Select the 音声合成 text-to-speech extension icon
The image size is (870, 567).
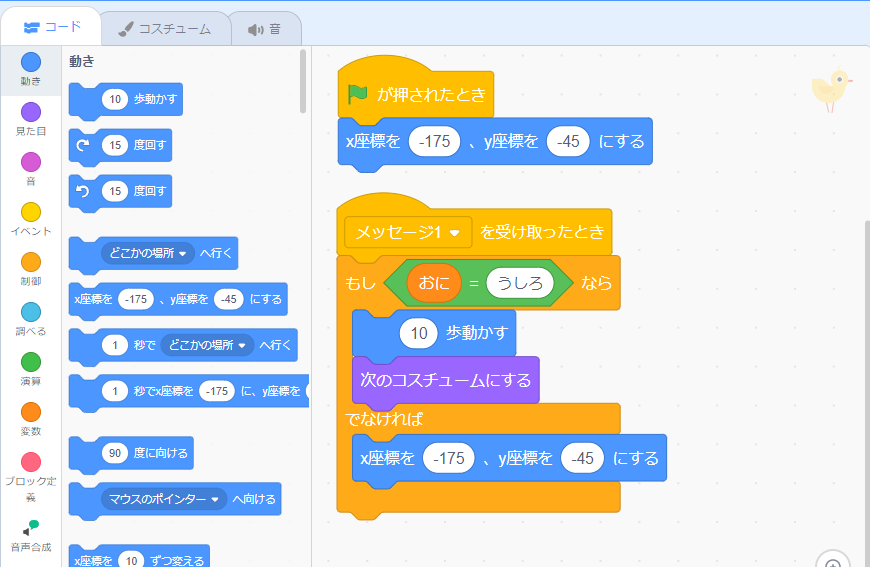point(31,528)
